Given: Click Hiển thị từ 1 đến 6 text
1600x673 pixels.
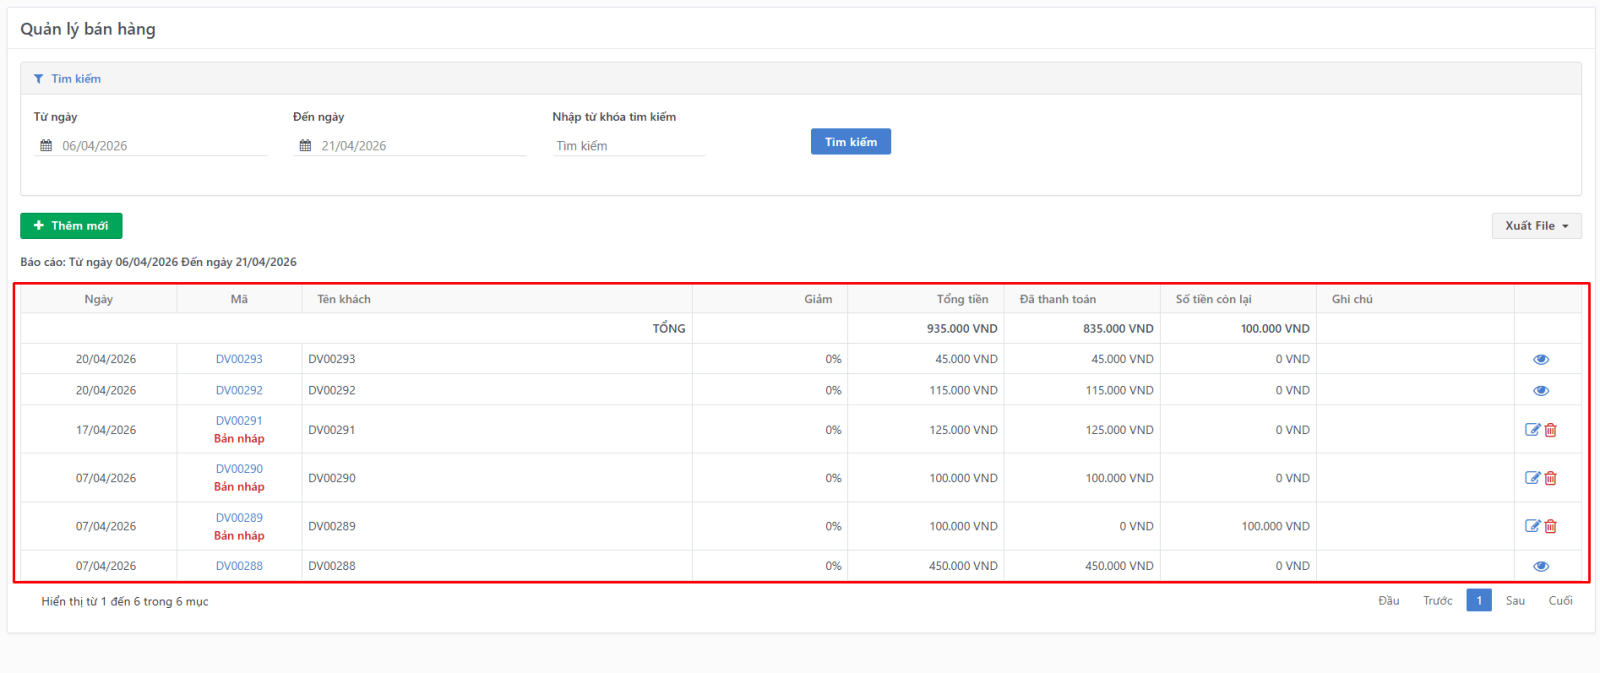Looking at the screenshot, I should (x=125, y=602).
